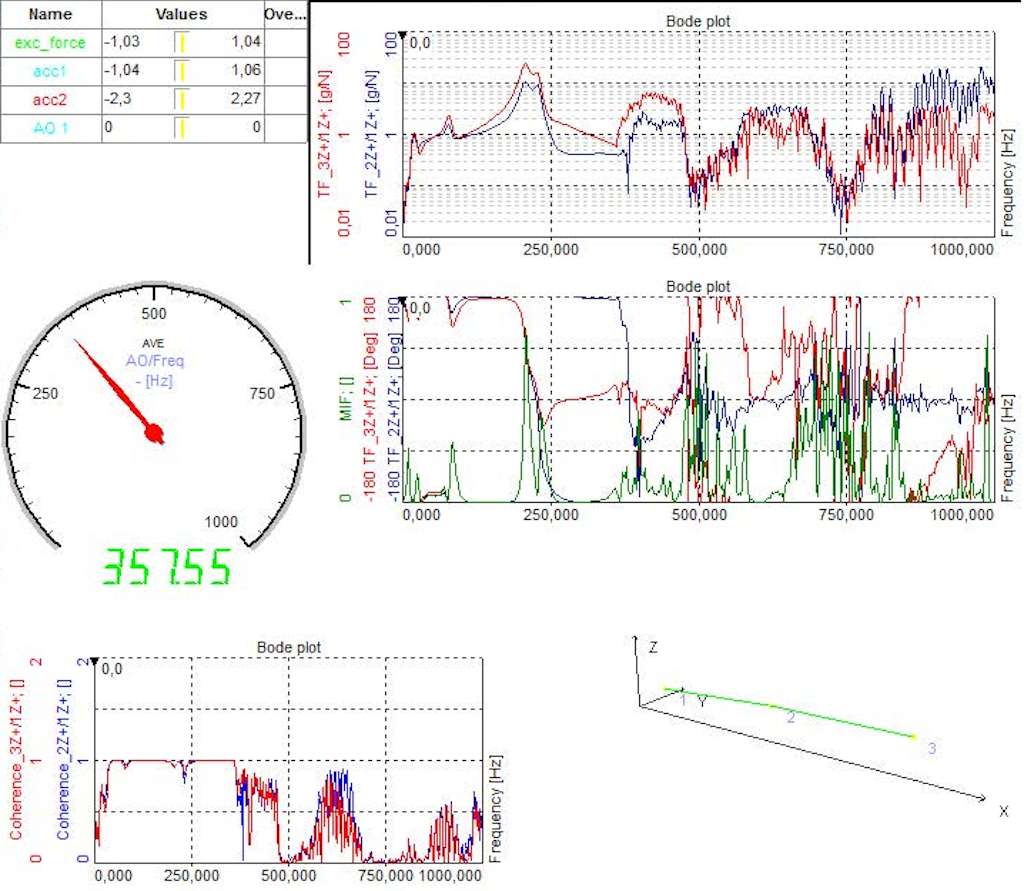
Task: Click the Frequency [Hz] label of coherence plot
Action: (496, 809)
